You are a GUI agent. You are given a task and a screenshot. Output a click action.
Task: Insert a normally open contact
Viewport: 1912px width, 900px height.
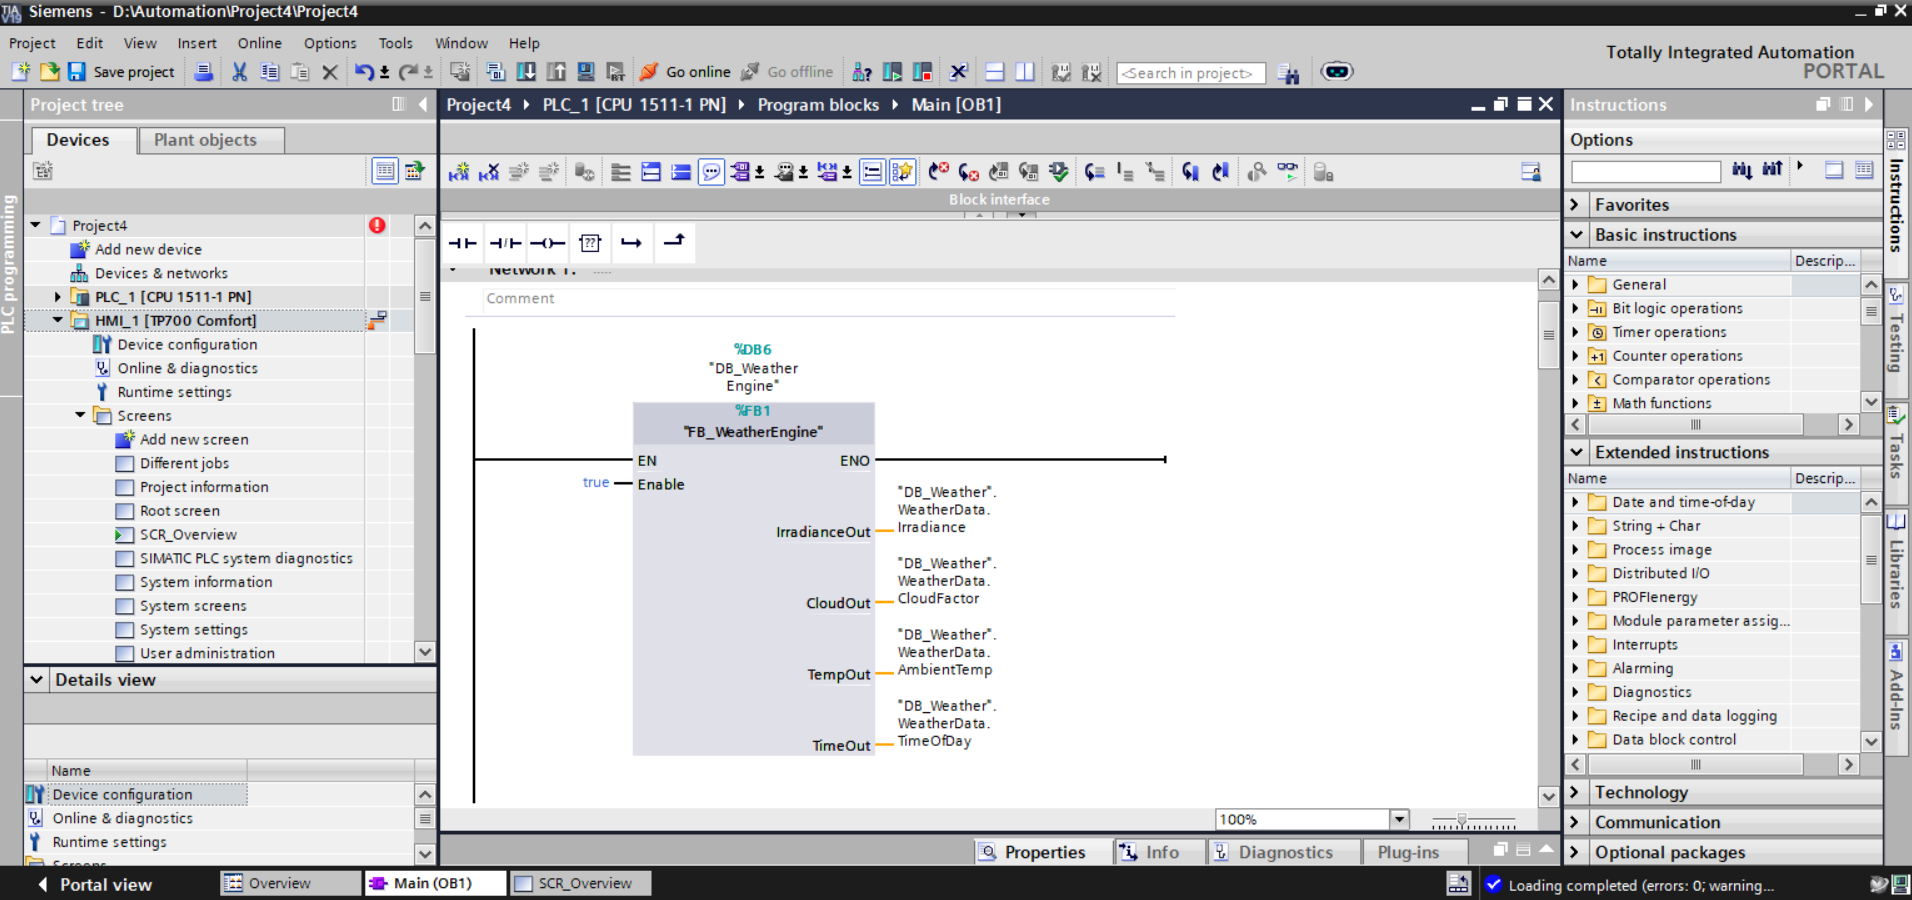click(463, 242)
